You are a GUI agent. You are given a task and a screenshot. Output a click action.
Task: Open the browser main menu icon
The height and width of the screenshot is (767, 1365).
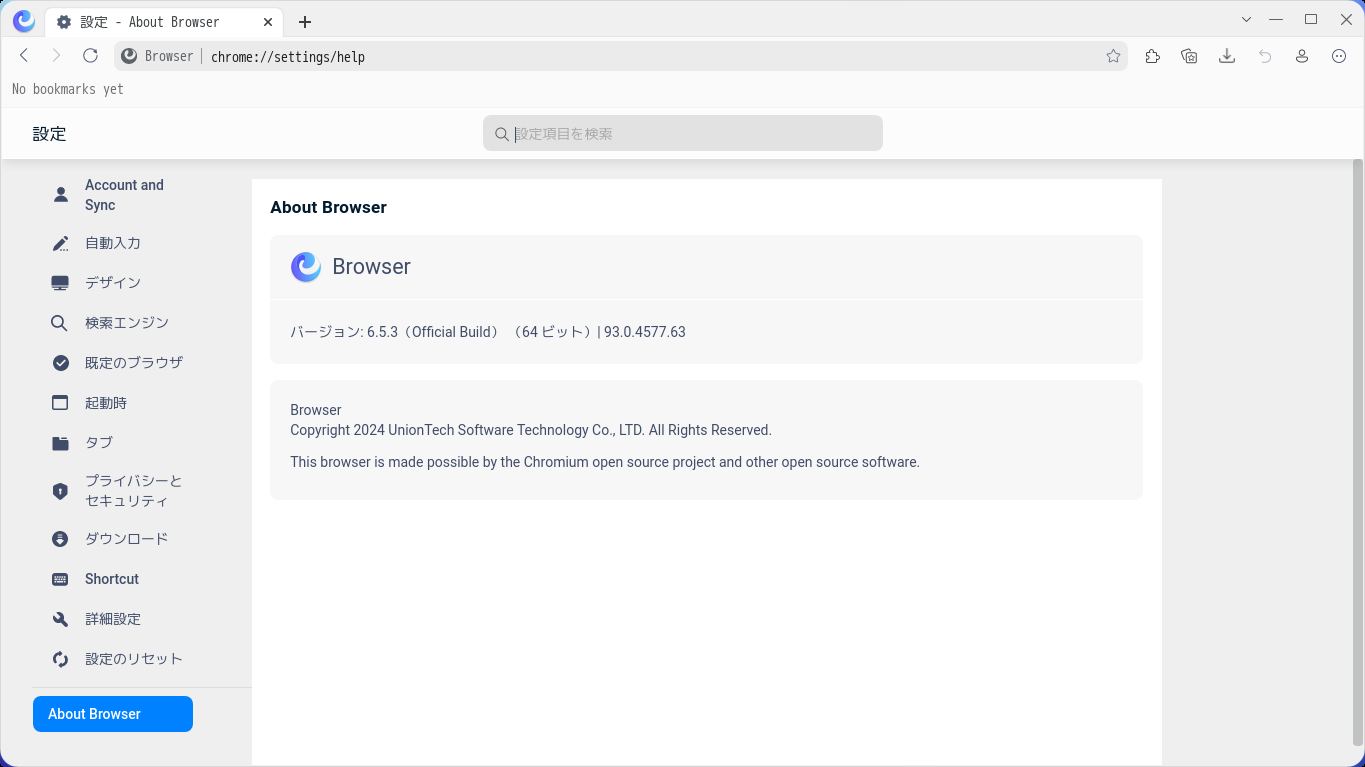[x=1339, y=56]
